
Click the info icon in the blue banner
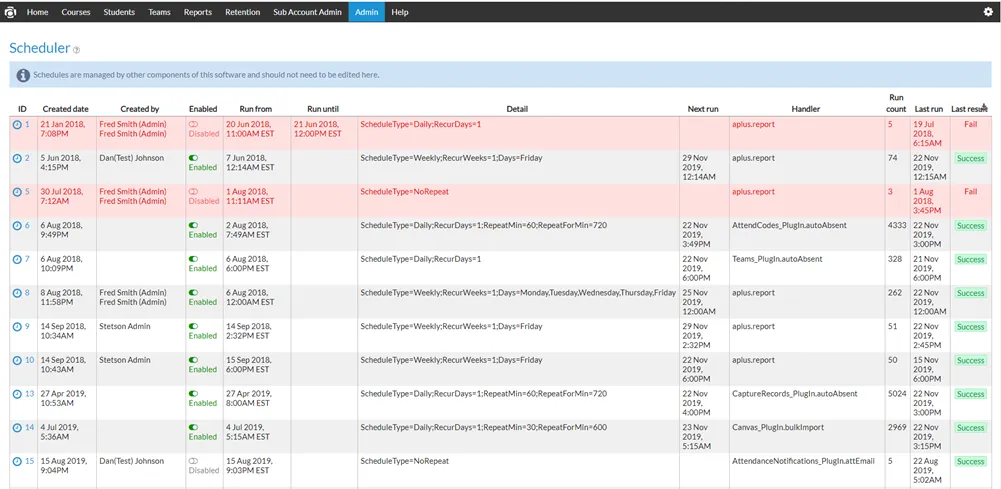click(23, 75)
